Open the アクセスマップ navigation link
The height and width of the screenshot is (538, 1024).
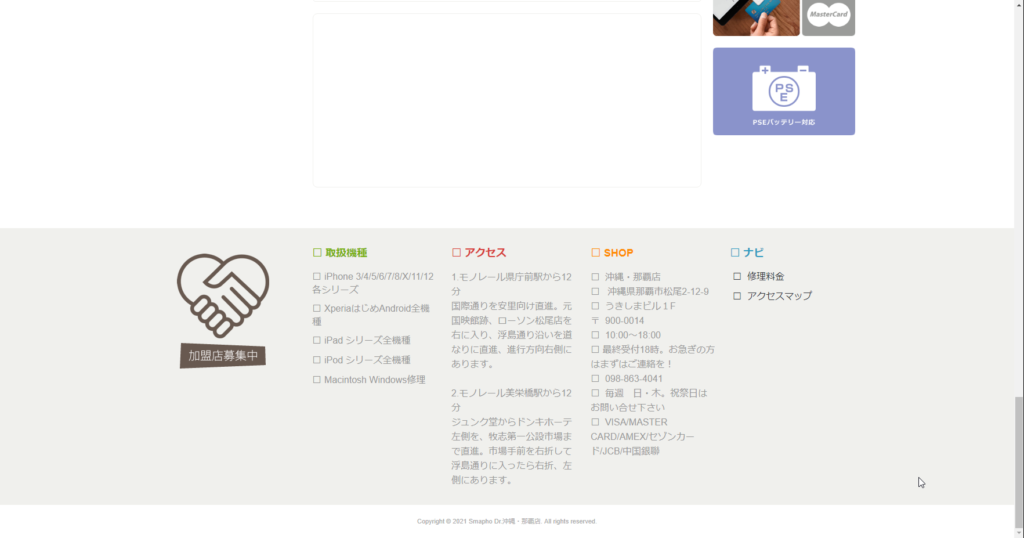[779, 296]
